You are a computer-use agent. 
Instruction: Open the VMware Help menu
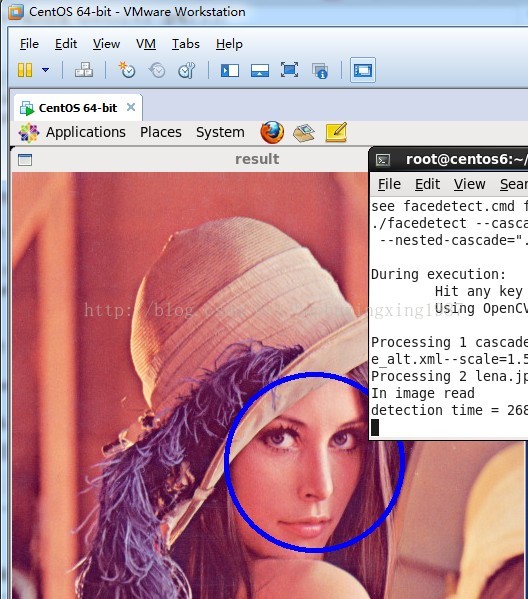click(229, 44)
